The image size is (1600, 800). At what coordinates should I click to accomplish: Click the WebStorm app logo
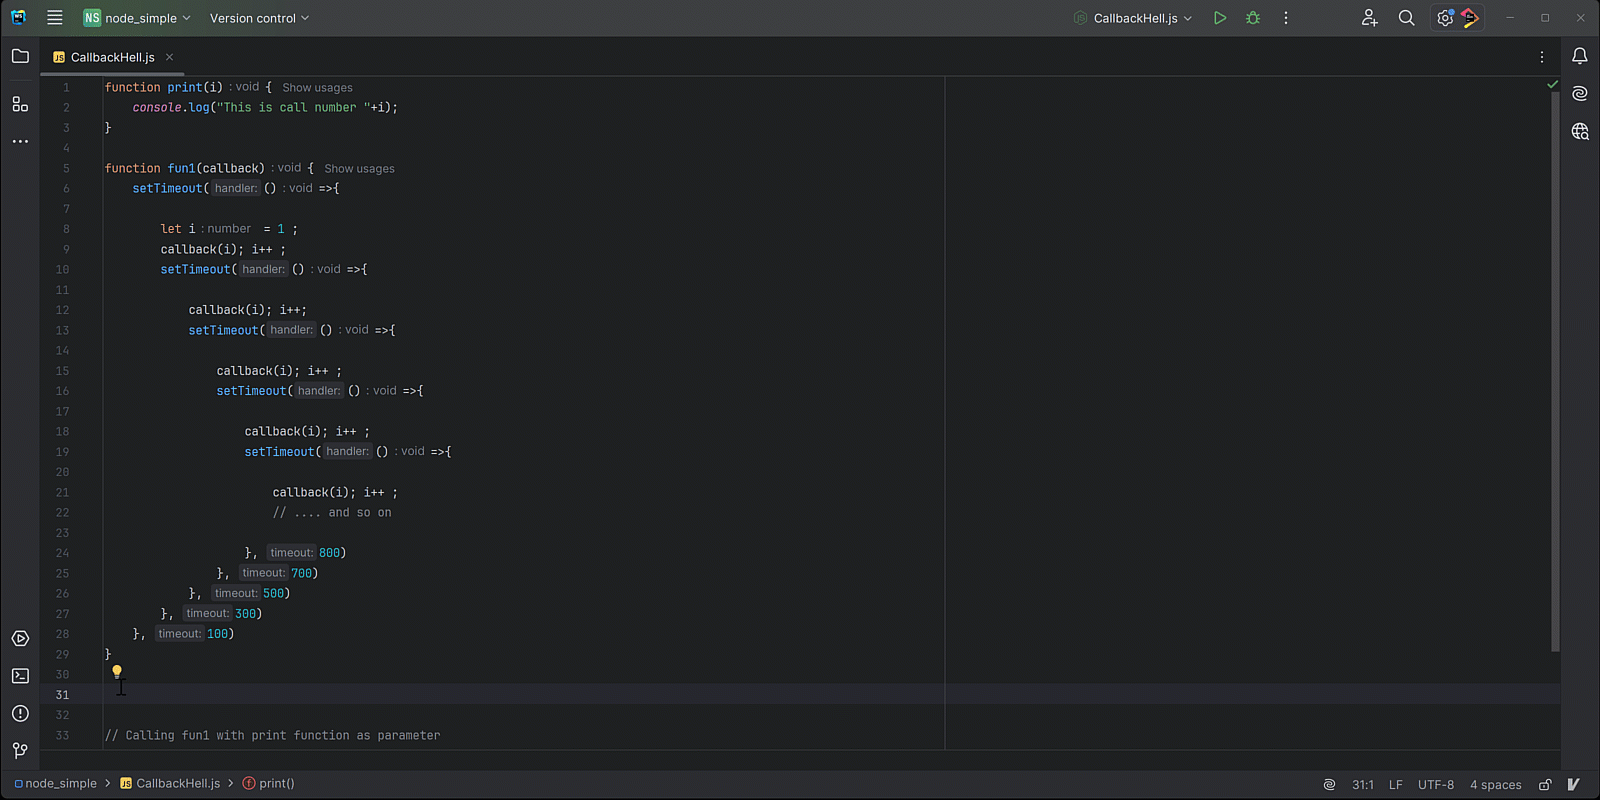pyautogui.click(x=18, y=18)
